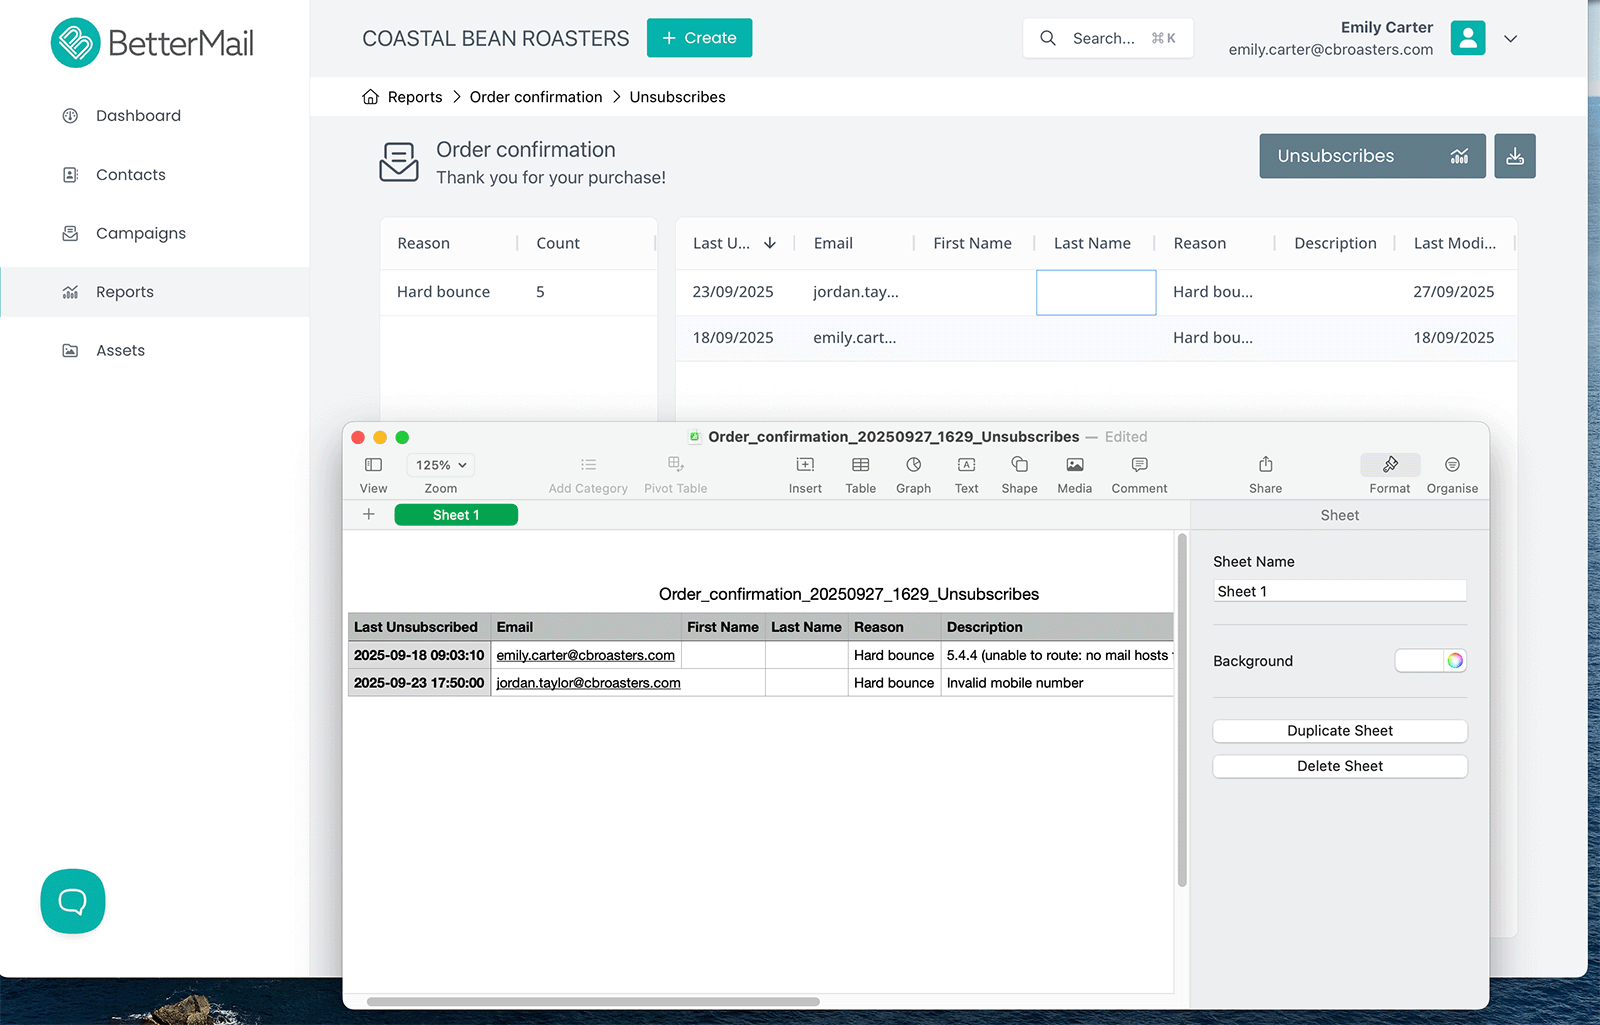Select the Shape toolbar icon
This screenshot has height=1025, width=1600.
pos(1019,465)
